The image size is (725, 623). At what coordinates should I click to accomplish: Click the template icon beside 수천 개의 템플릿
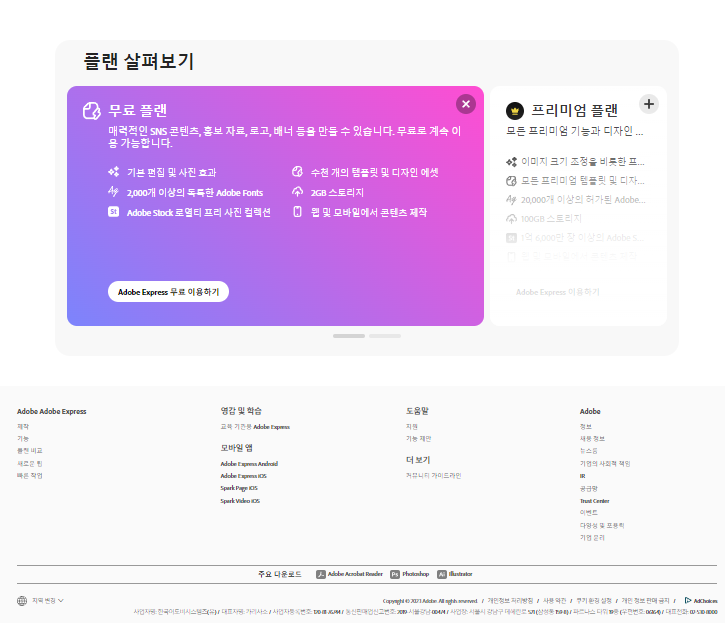point(297,172)
